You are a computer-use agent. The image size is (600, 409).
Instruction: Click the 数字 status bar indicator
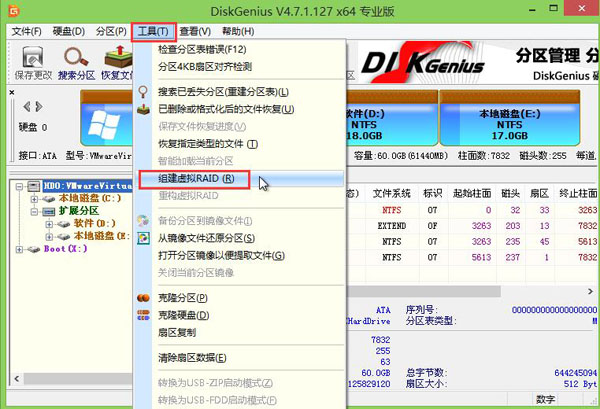(545, 399)
